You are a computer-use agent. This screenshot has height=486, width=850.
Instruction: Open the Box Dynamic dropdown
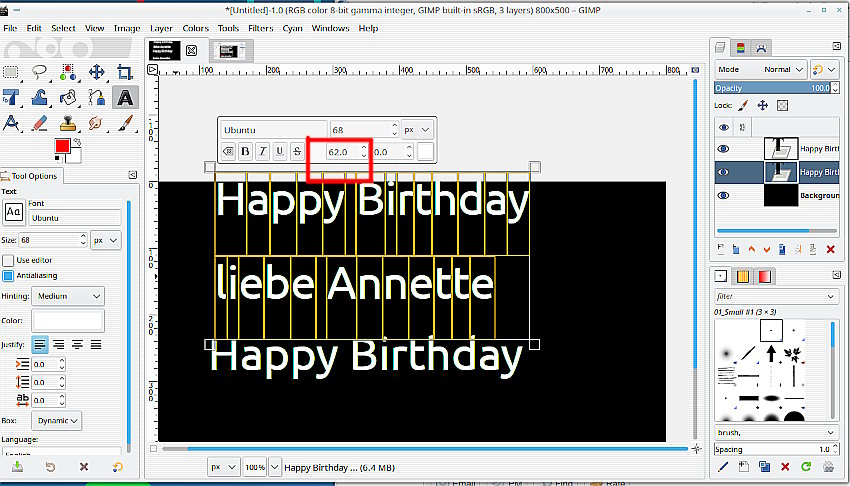coord(57,420)
